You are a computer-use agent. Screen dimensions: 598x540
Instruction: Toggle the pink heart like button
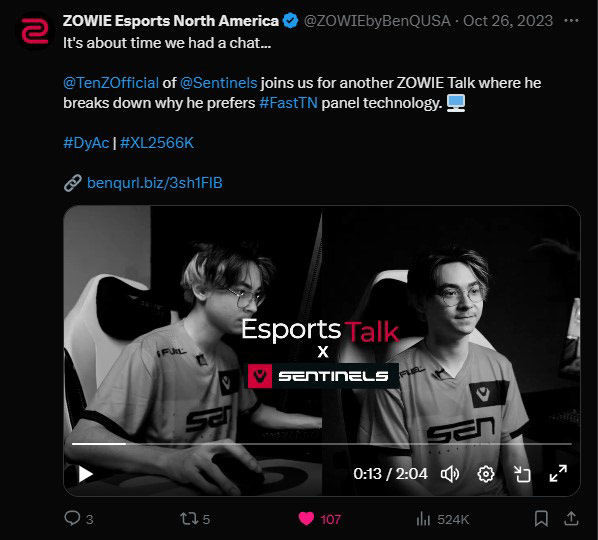coord(306,519)
